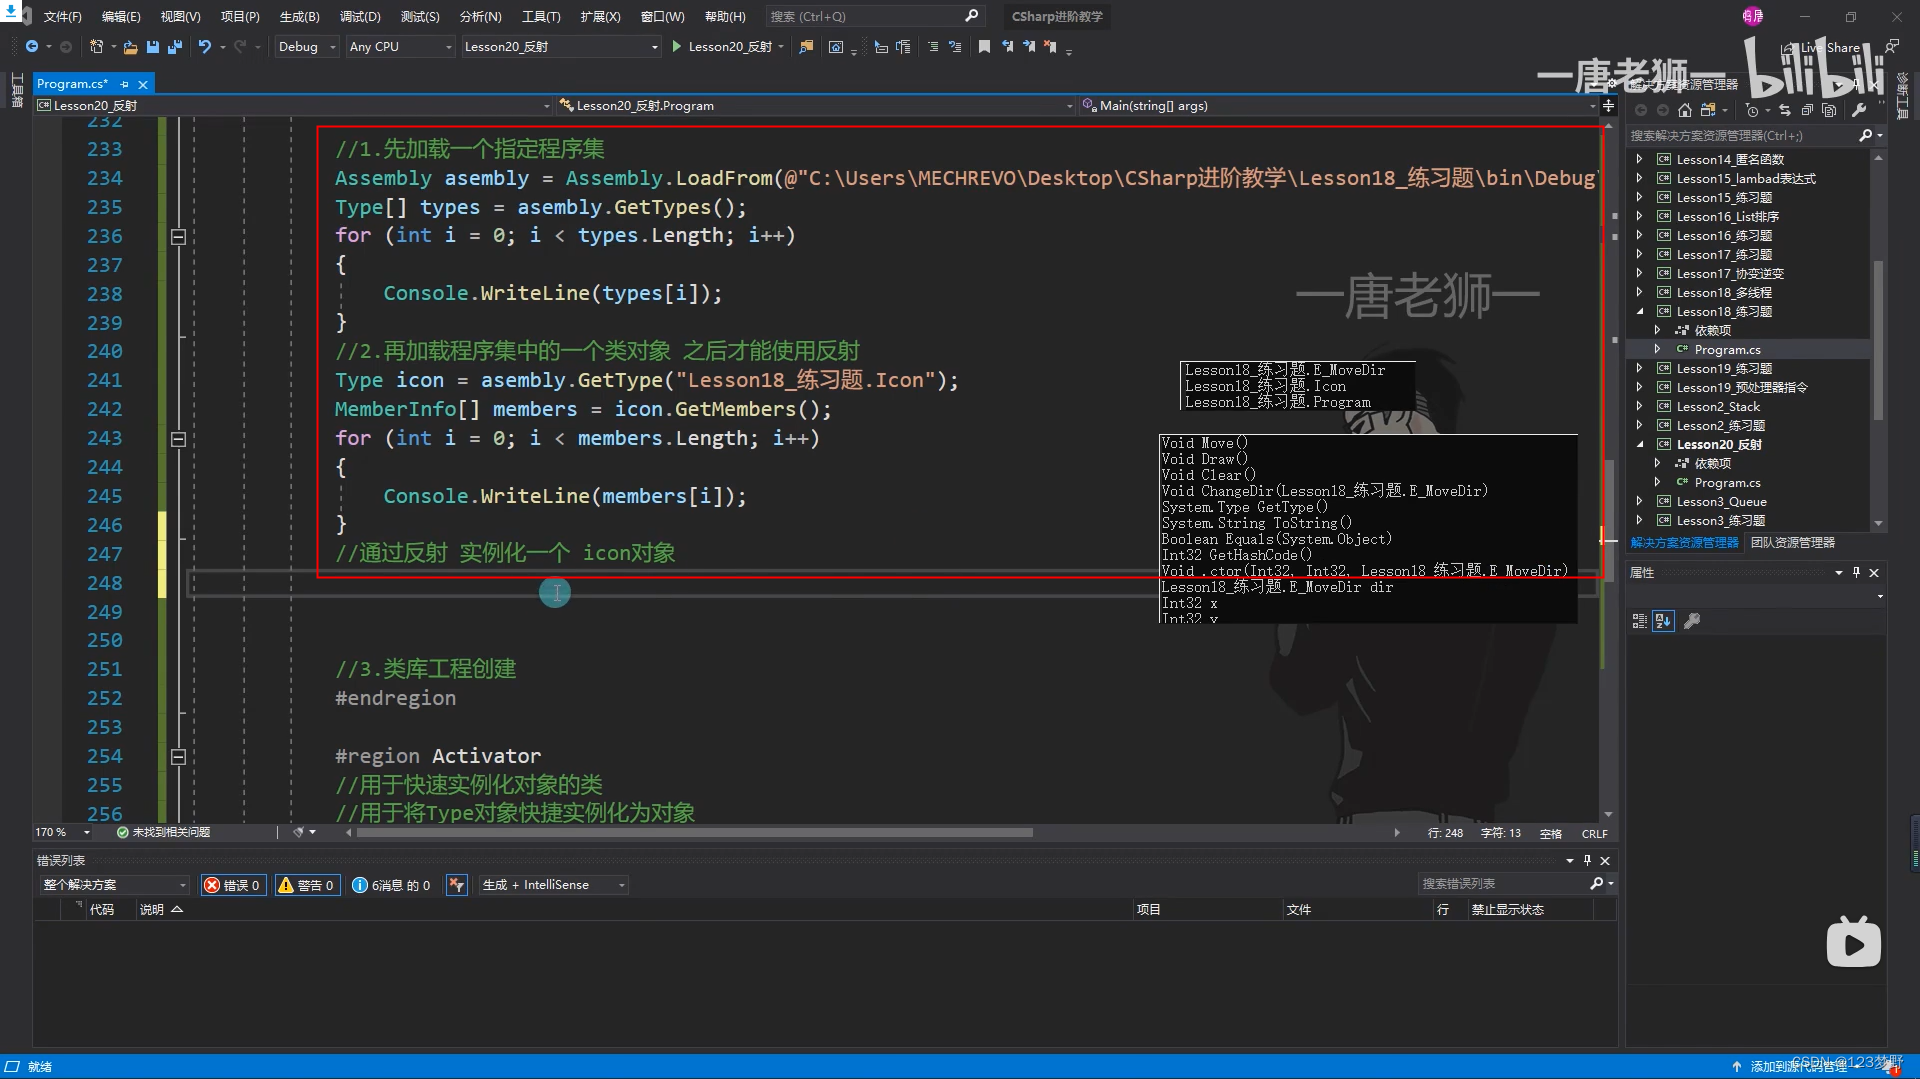Click the open file folder icon
The image size is (1920, 1079).
130,47
